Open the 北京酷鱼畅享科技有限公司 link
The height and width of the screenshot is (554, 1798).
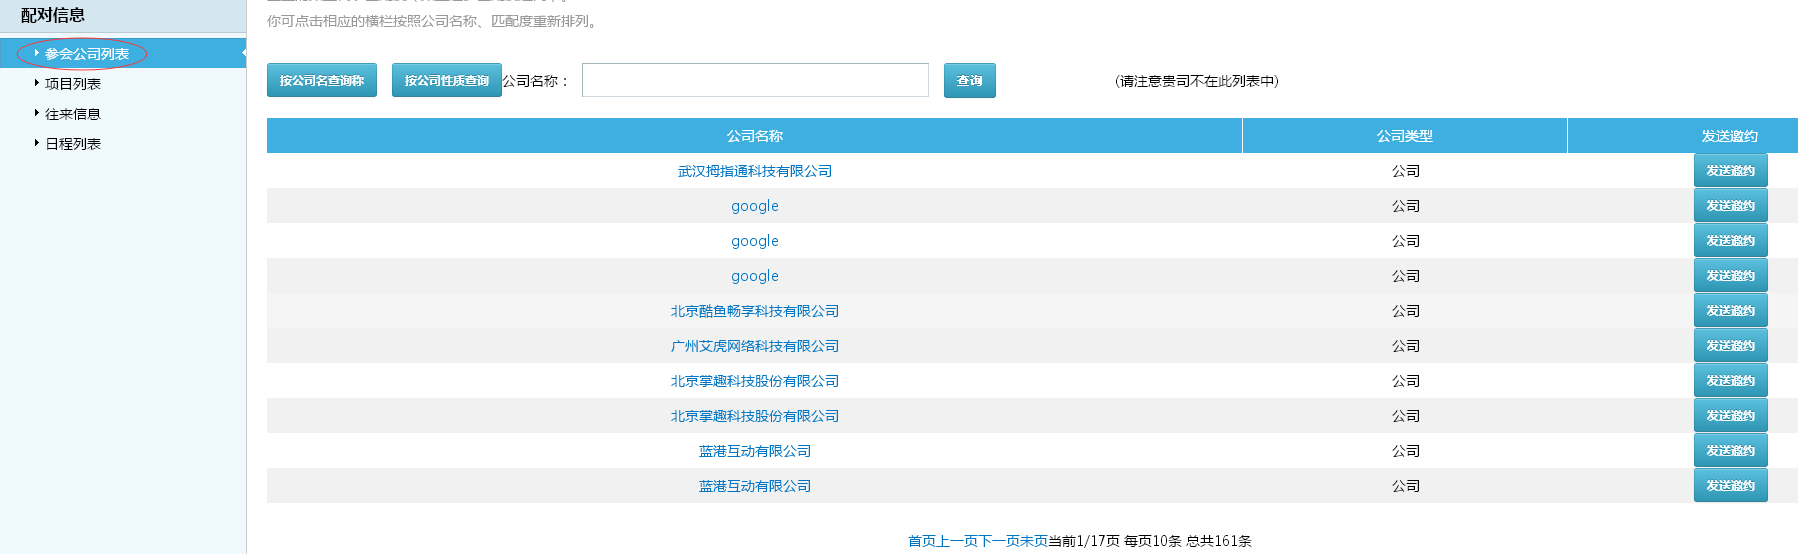tap(754, 311)
